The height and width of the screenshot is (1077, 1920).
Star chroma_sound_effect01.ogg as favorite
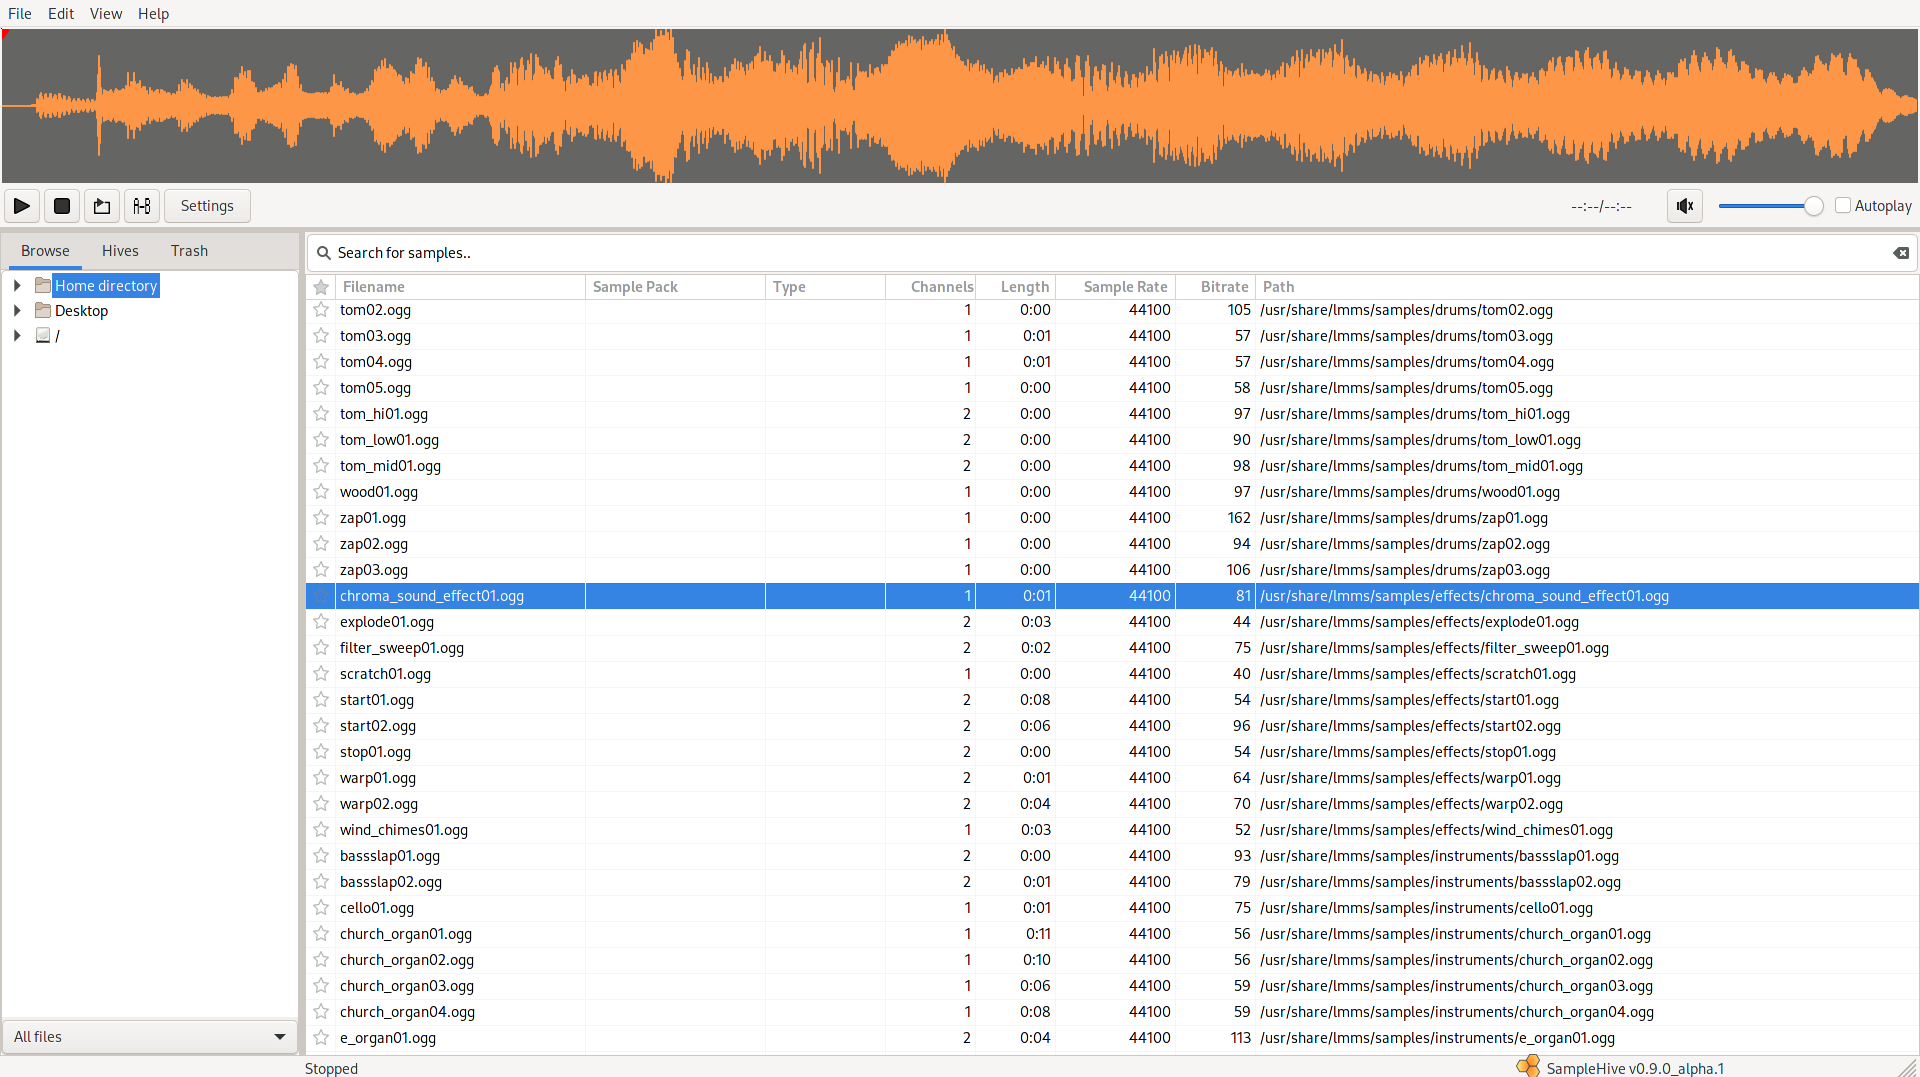(x=321, y=595)
